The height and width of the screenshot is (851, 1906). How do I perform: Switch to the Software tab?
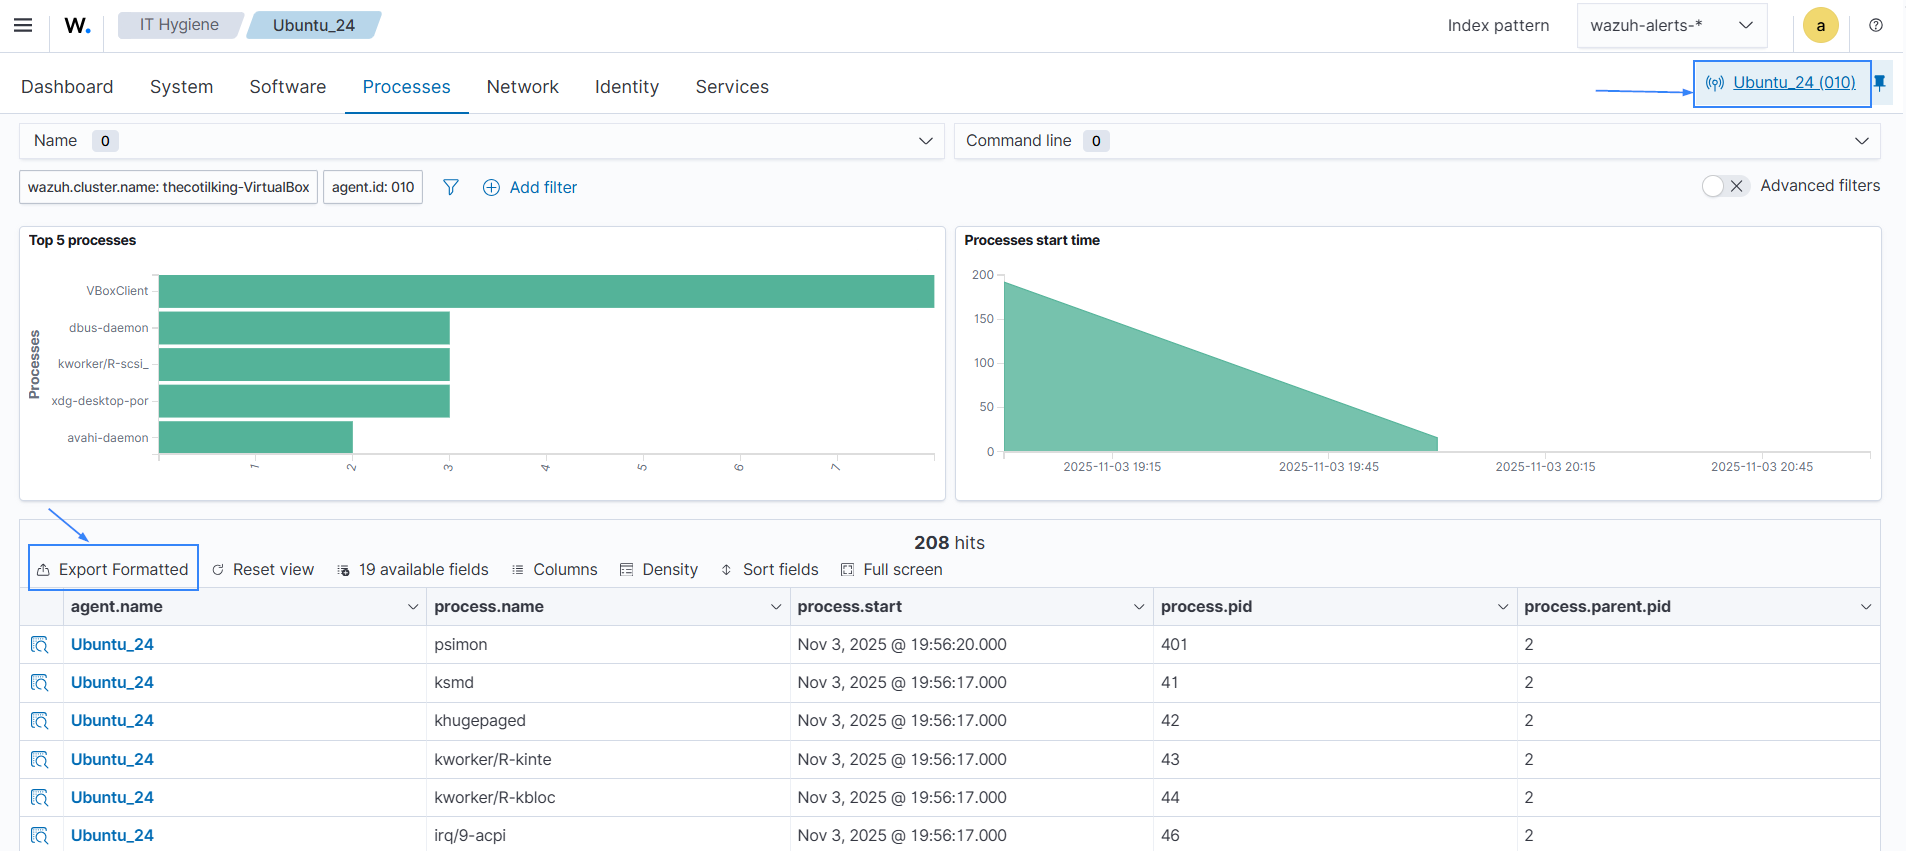pyautogui.click(x=287, y=87)
